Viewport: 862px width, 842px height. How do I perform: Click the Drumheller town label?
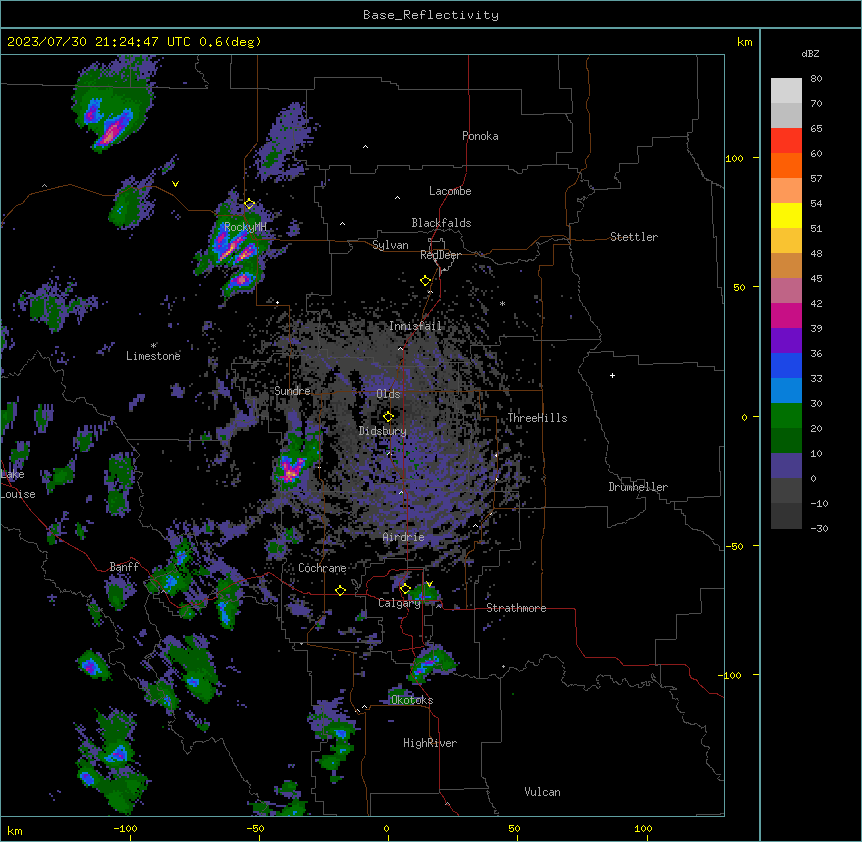click(638, 487)
